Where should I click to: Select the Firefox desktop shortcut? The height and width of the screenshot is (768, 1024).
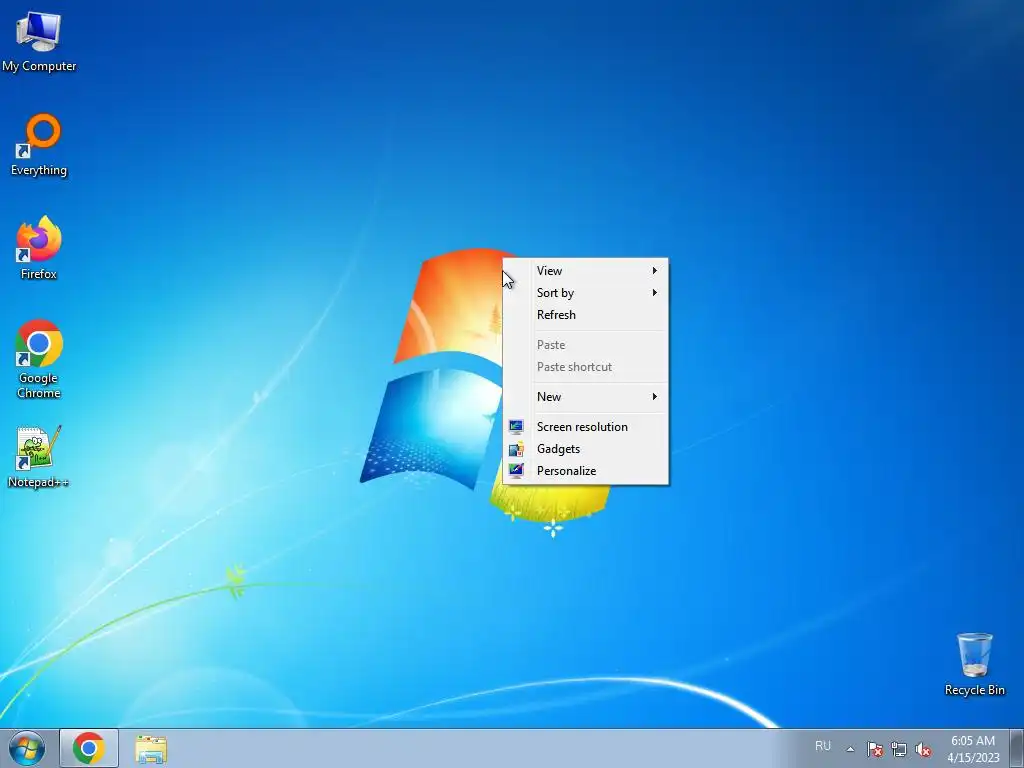tap(39, 248)
